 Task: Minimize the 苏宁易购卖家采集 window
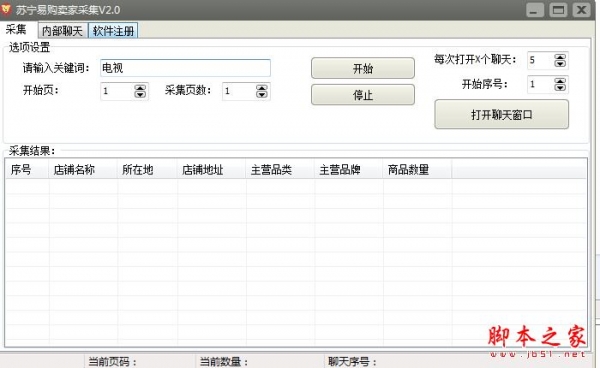click(x=535, y=10)
